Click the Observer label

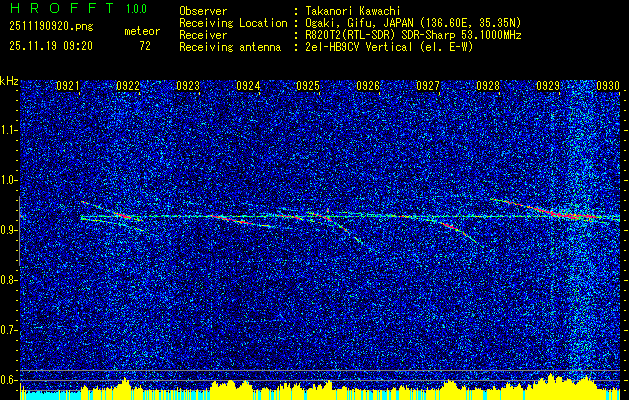(x=203, y=11)
